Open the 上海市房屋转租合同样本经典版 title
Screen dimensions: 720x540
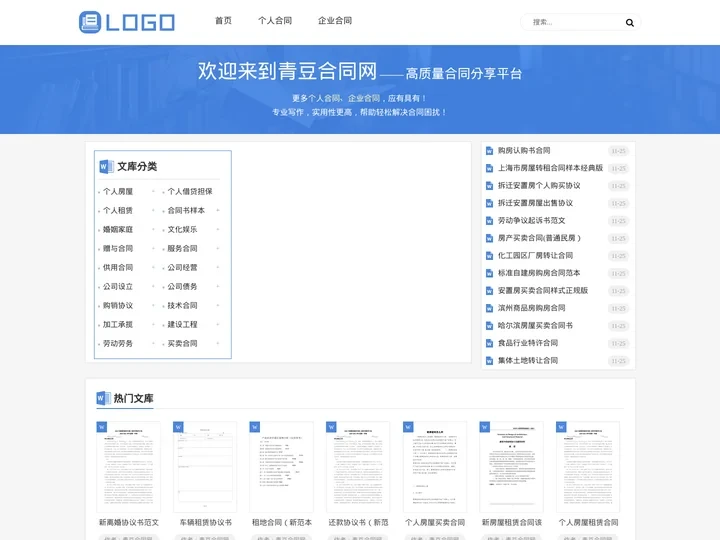[x=550, y=168]
